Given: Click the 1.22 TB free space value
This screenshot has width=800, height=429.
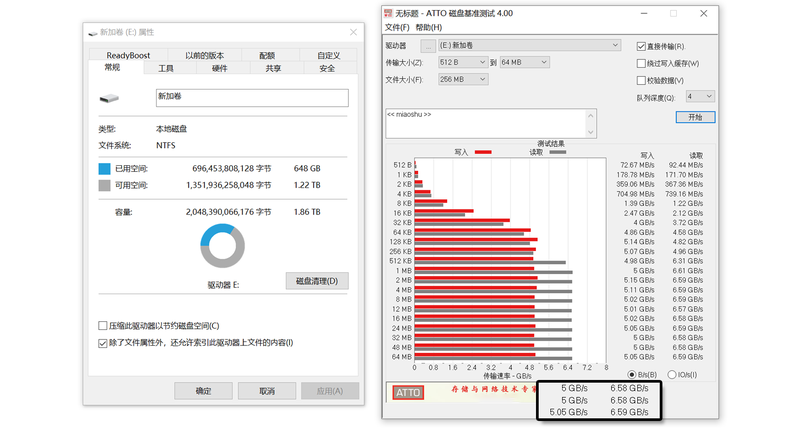Looking at the screenshot, I should pos(307,185).
